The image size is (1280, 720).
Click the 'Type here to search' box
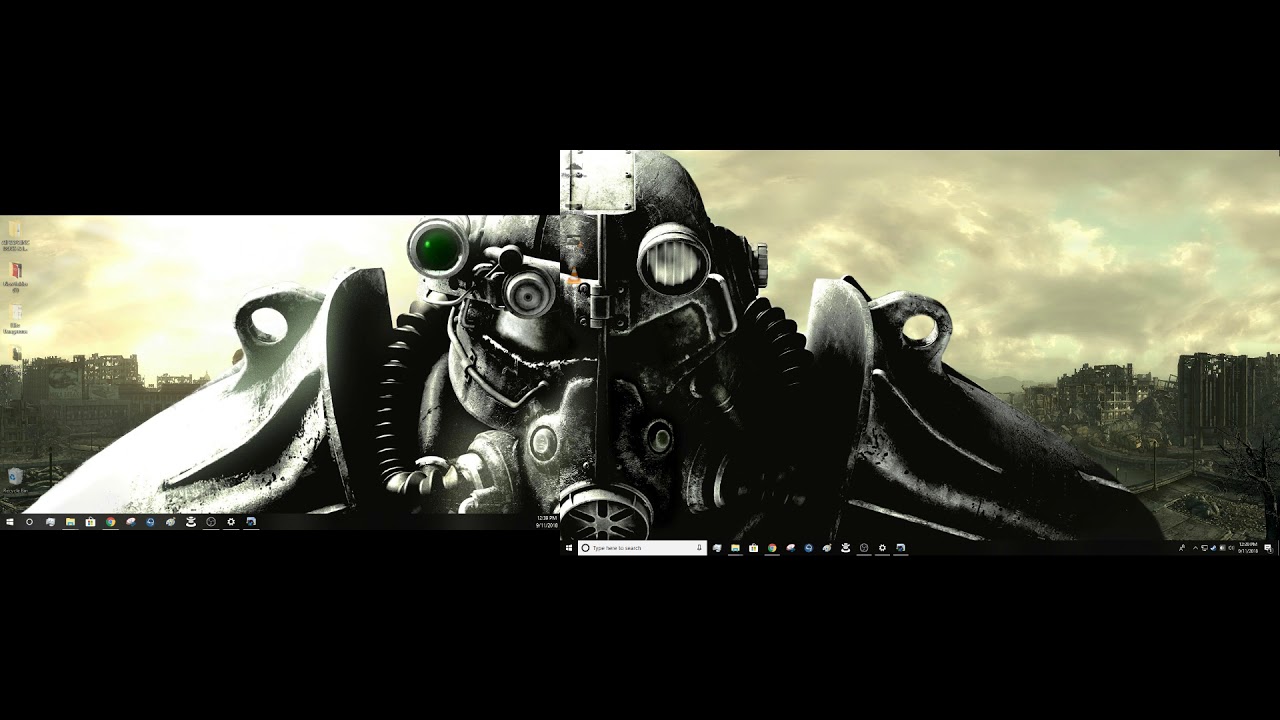click(x=642, y=548)
